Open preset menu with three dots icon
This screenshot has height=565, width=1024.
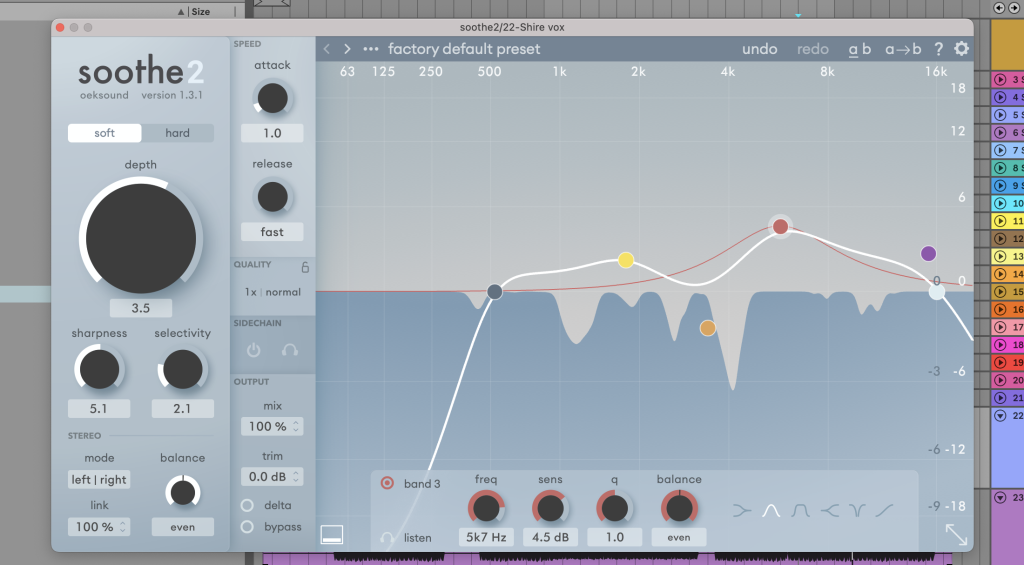(371, 49)
